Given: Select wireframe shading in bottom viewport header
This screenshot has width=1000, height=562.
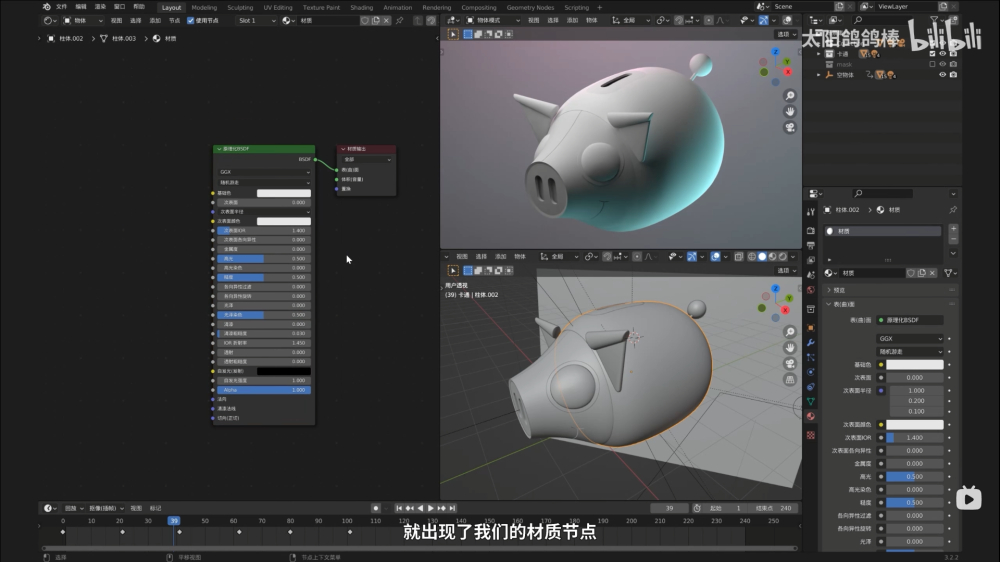Looking at the screenshot, I should (752, 256).
